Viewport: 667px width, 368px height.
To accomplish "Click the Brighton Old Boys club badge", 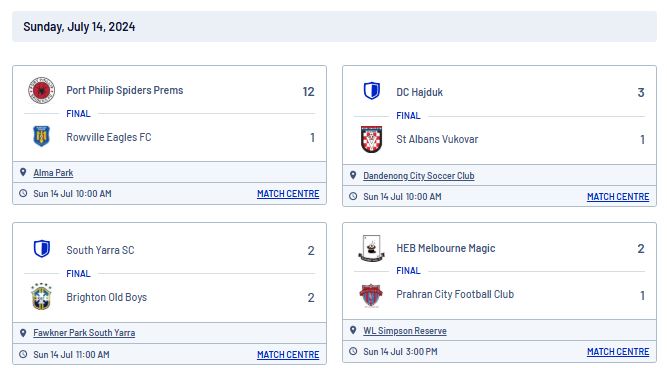I will pyautogui.click(x=42, y=296).
